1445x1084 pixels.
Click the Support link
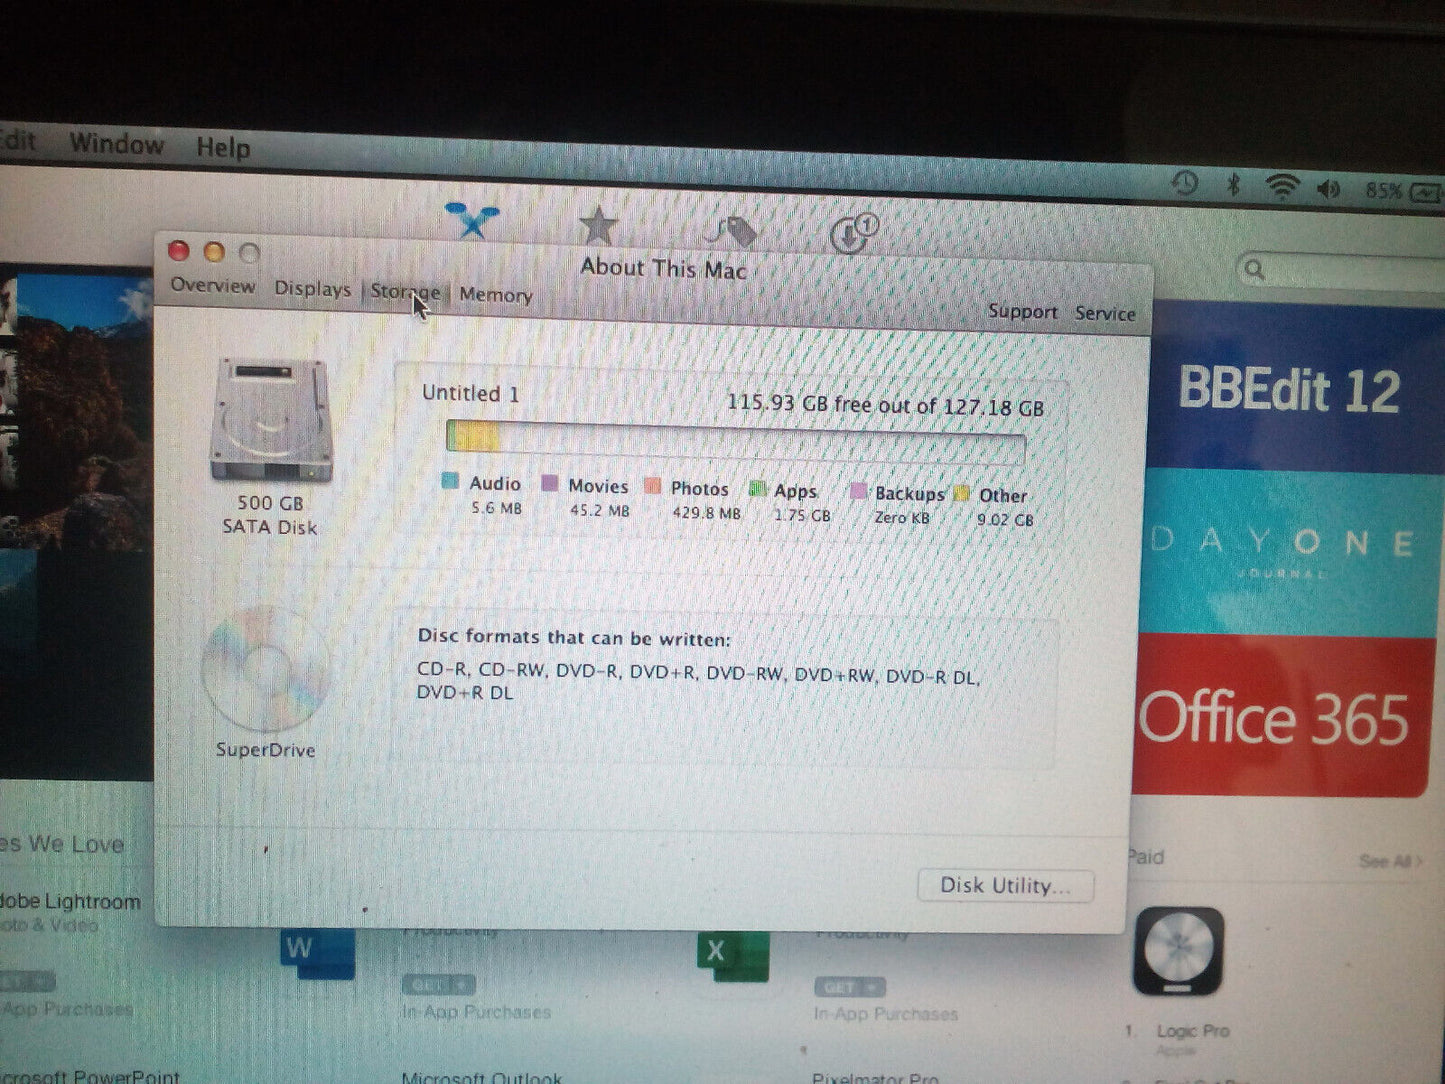click(1022, 311)
